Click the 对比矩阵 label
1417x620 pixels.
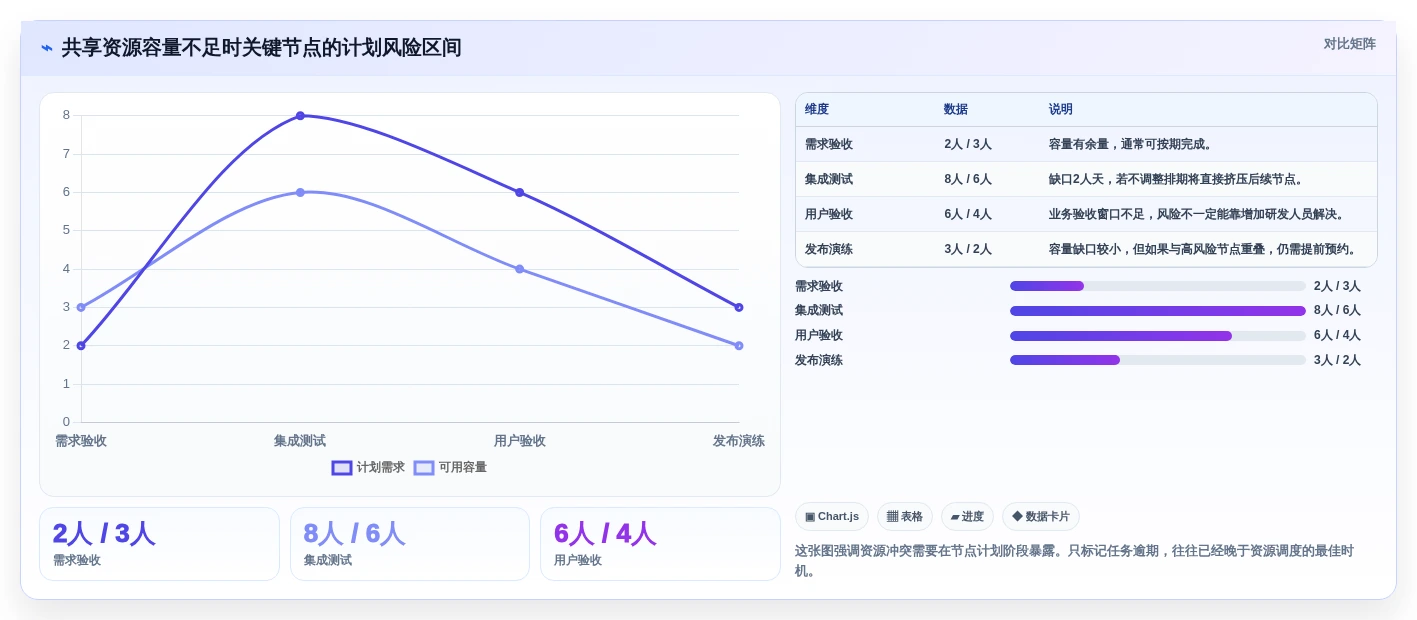1349,44
